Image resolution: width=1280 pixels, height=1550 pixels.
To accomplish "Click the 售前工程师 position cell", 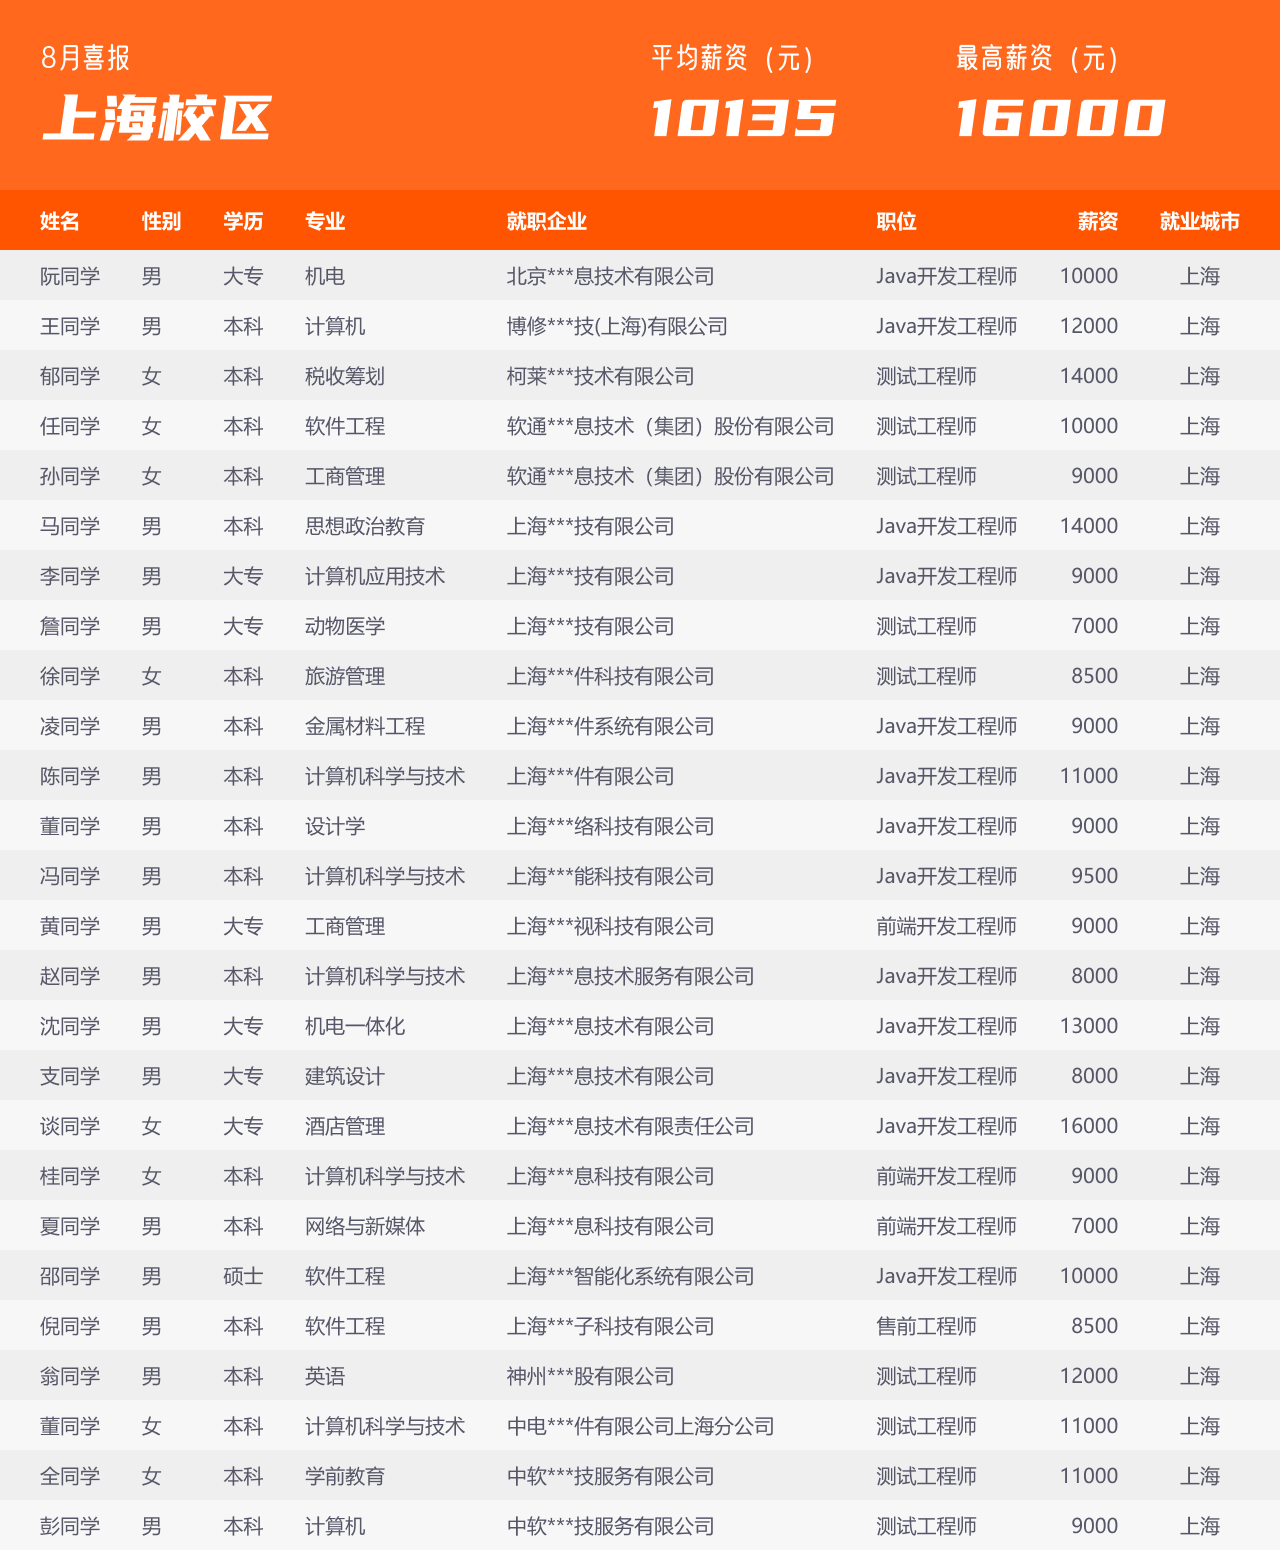I will 926,1326.
